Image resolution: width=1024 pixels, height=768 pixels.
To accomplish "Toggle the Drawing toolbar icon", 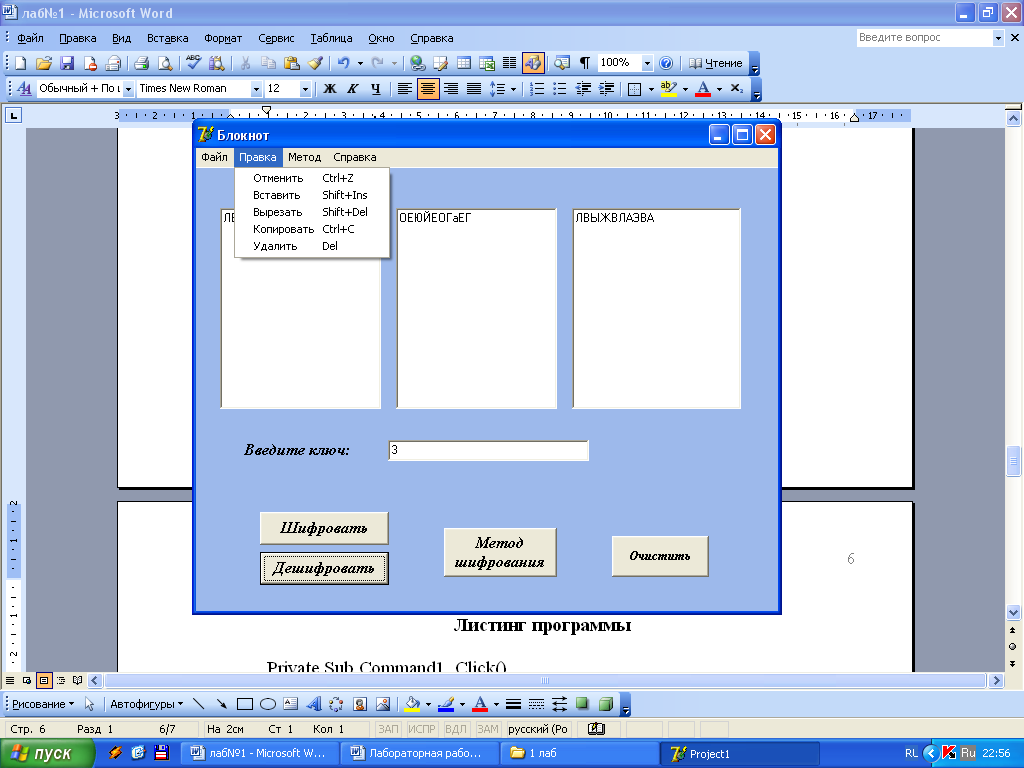I will [532, 63].
